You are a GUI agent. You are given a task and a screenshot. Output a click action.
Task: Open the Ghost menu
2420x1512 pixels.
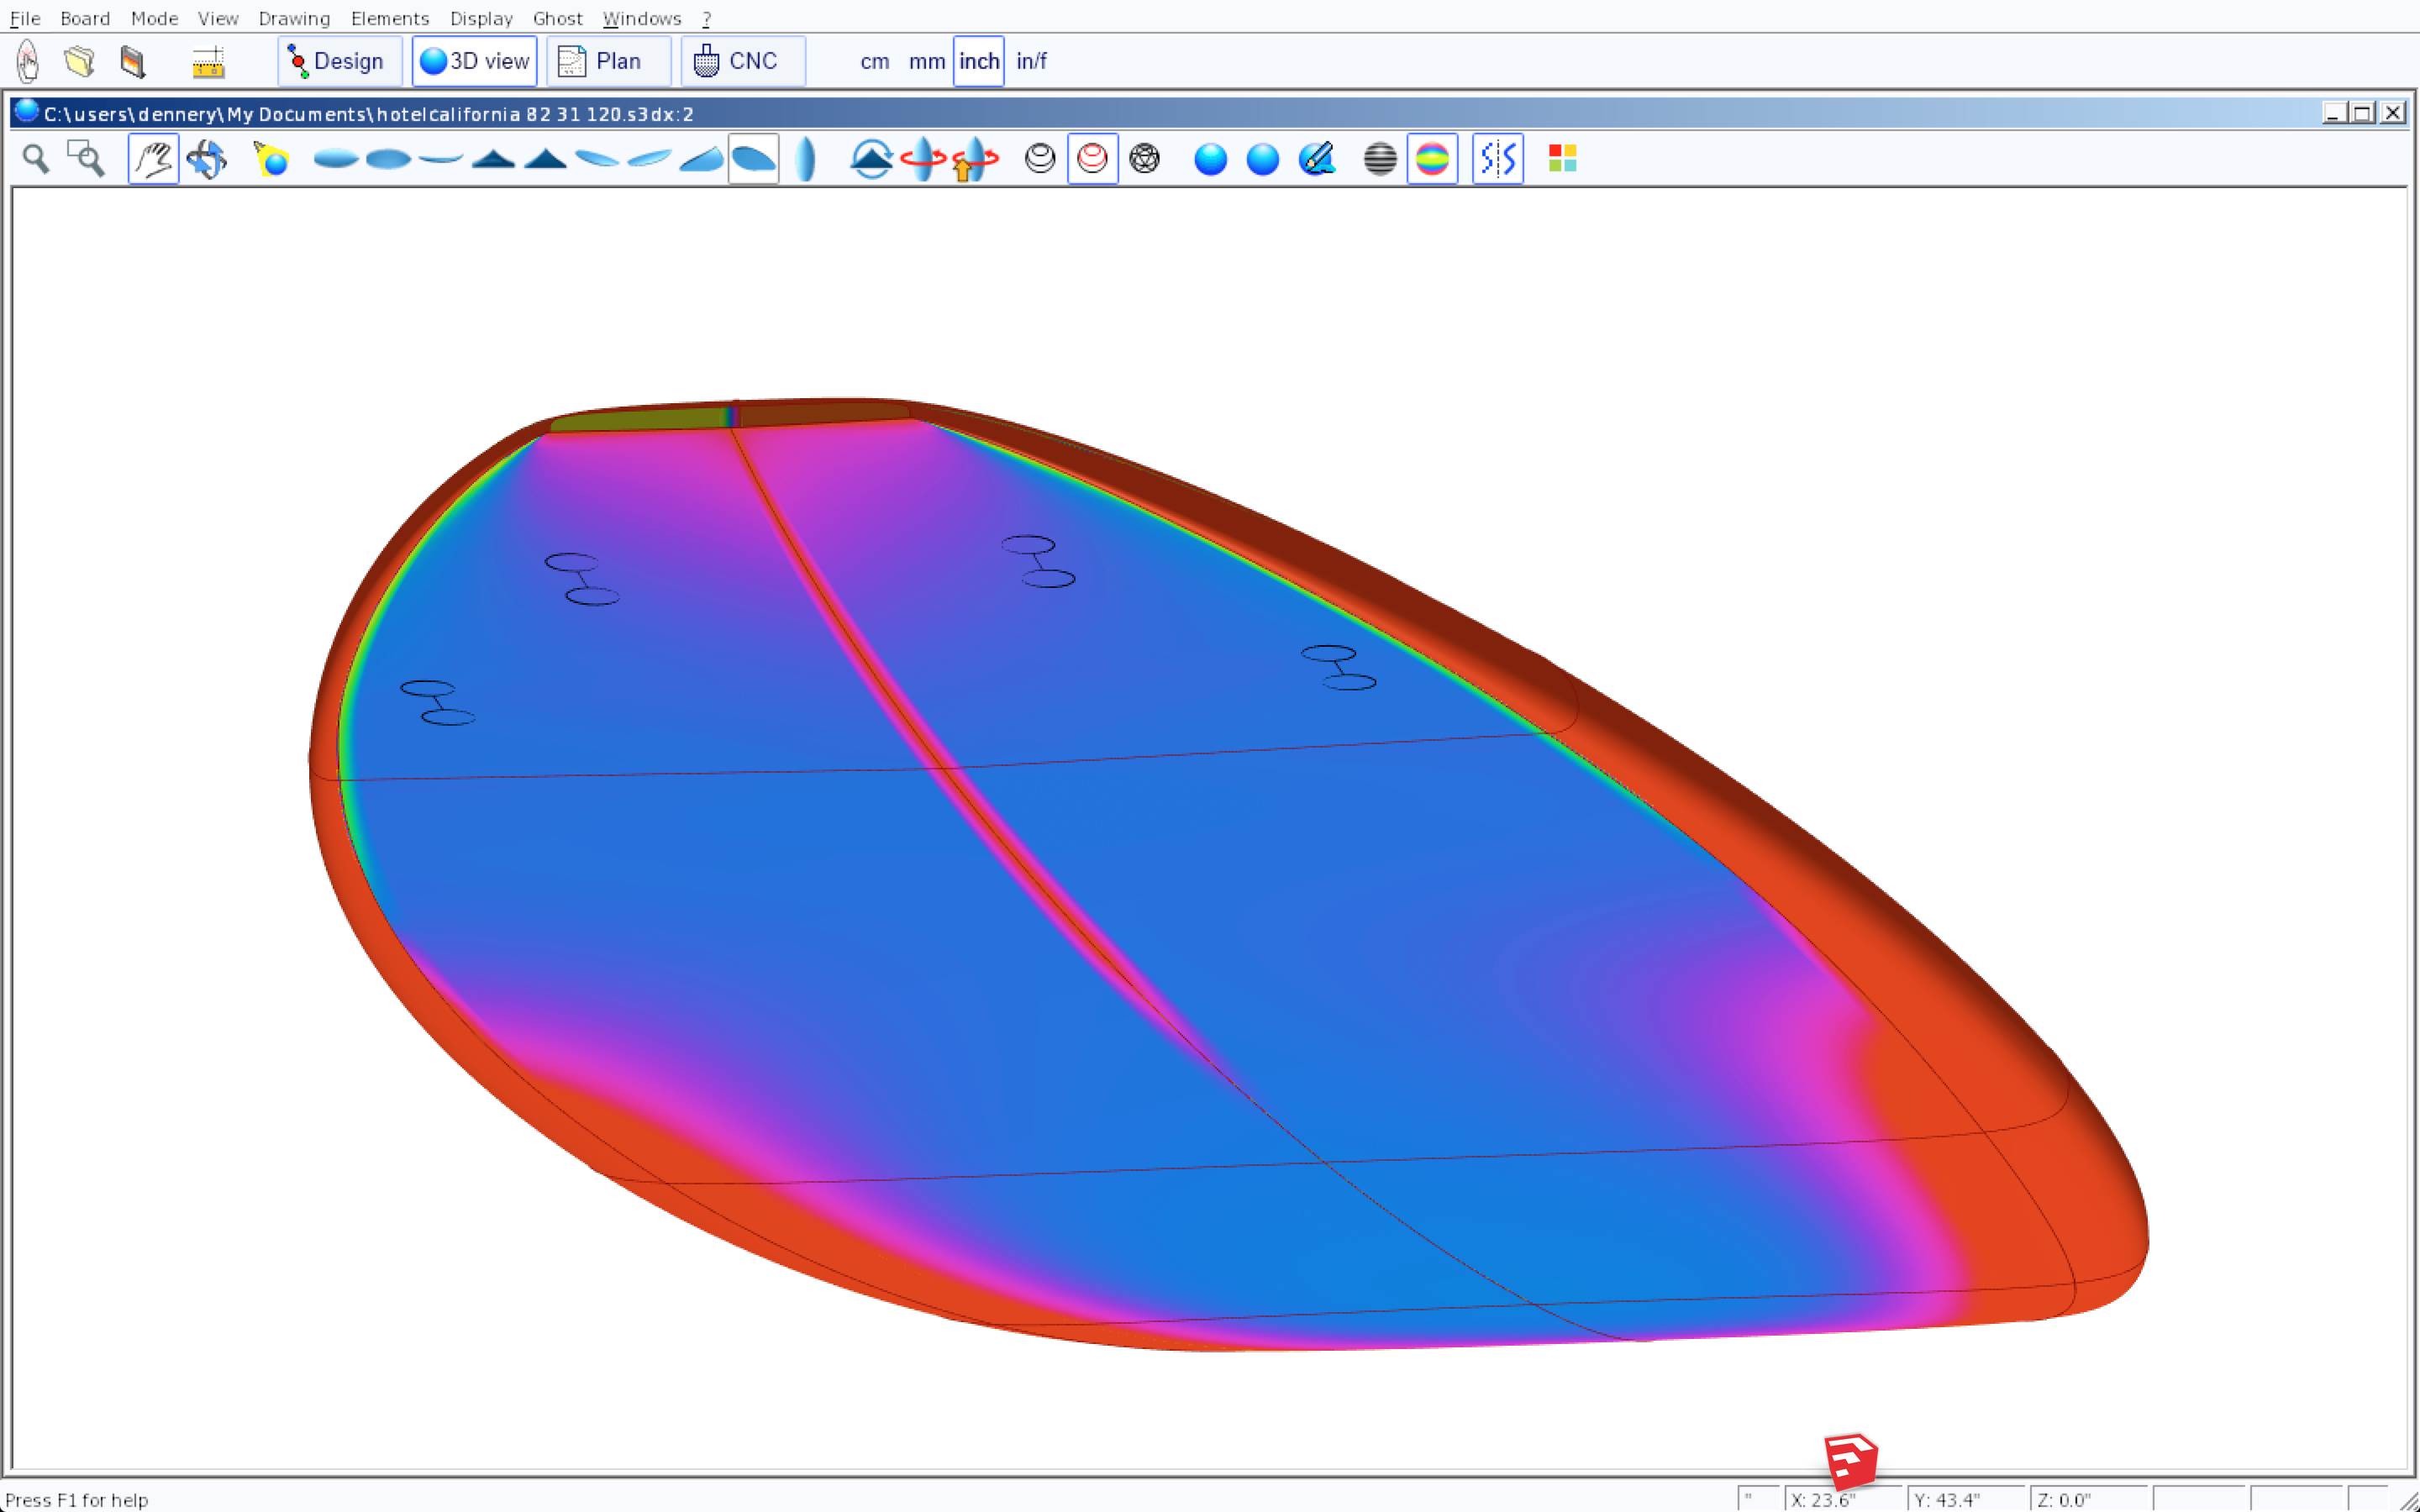(557, 18)
